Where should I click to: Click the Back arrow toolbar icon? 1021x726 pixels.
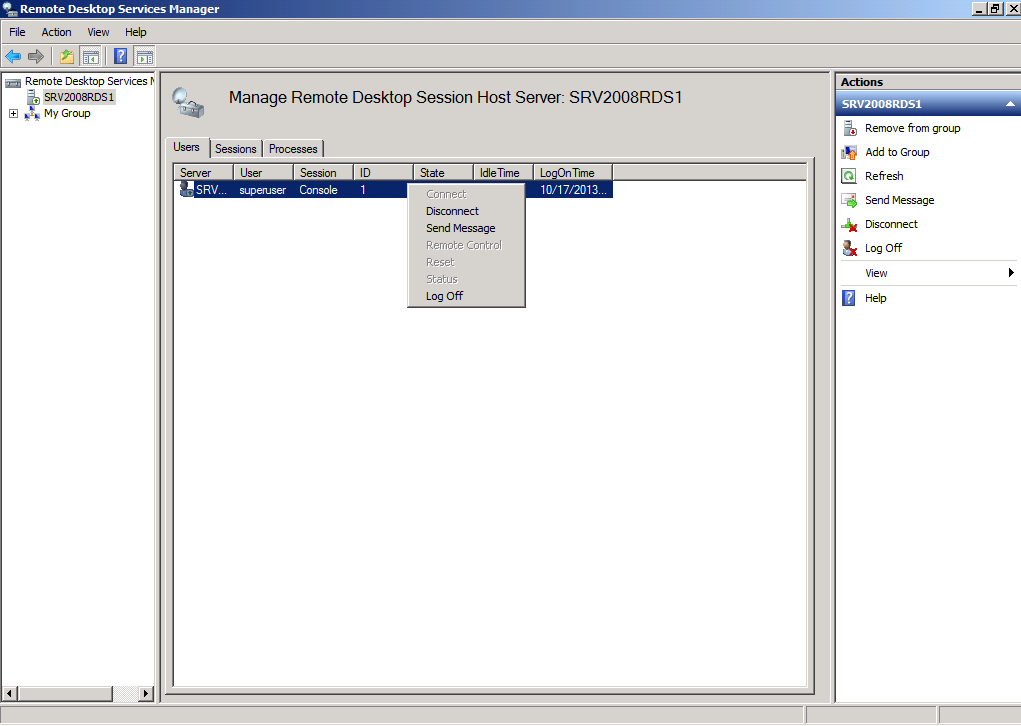(13, 57)
